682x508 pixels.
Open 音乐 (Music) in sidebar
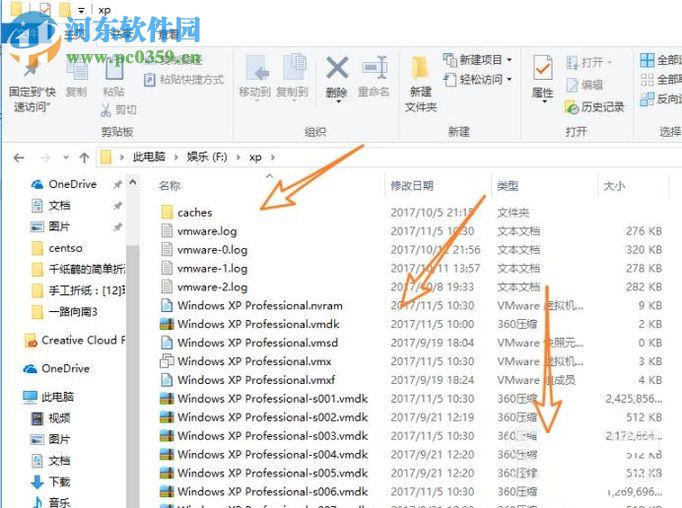pyautogui.click(x=51, y=502)
